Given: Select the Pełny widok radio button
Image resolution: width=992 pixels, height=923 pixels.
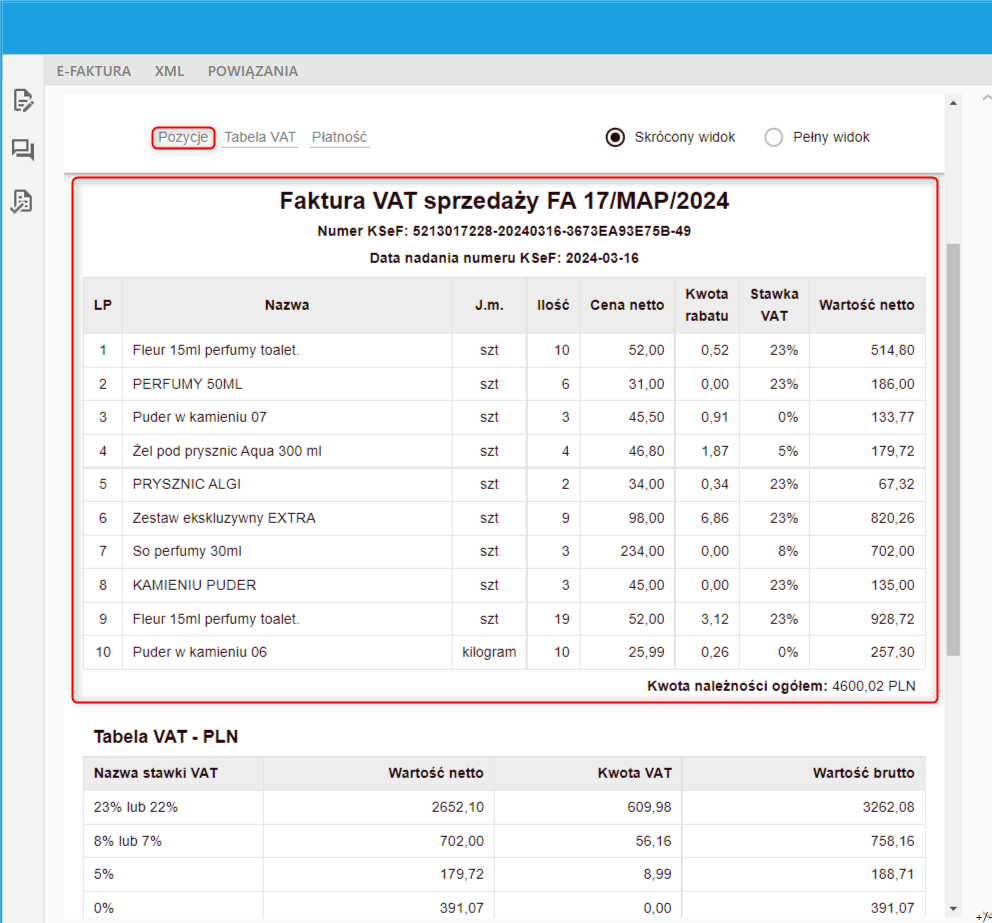Looking at the screenshot, I should (773, 137).
